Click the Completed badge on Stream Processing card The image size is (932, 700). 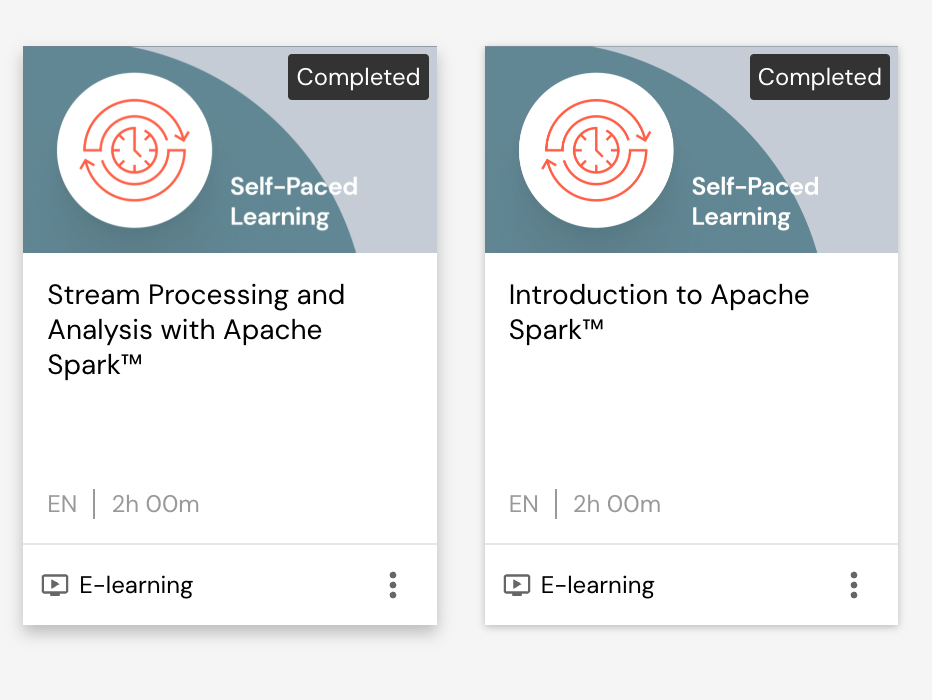point(358,77)
